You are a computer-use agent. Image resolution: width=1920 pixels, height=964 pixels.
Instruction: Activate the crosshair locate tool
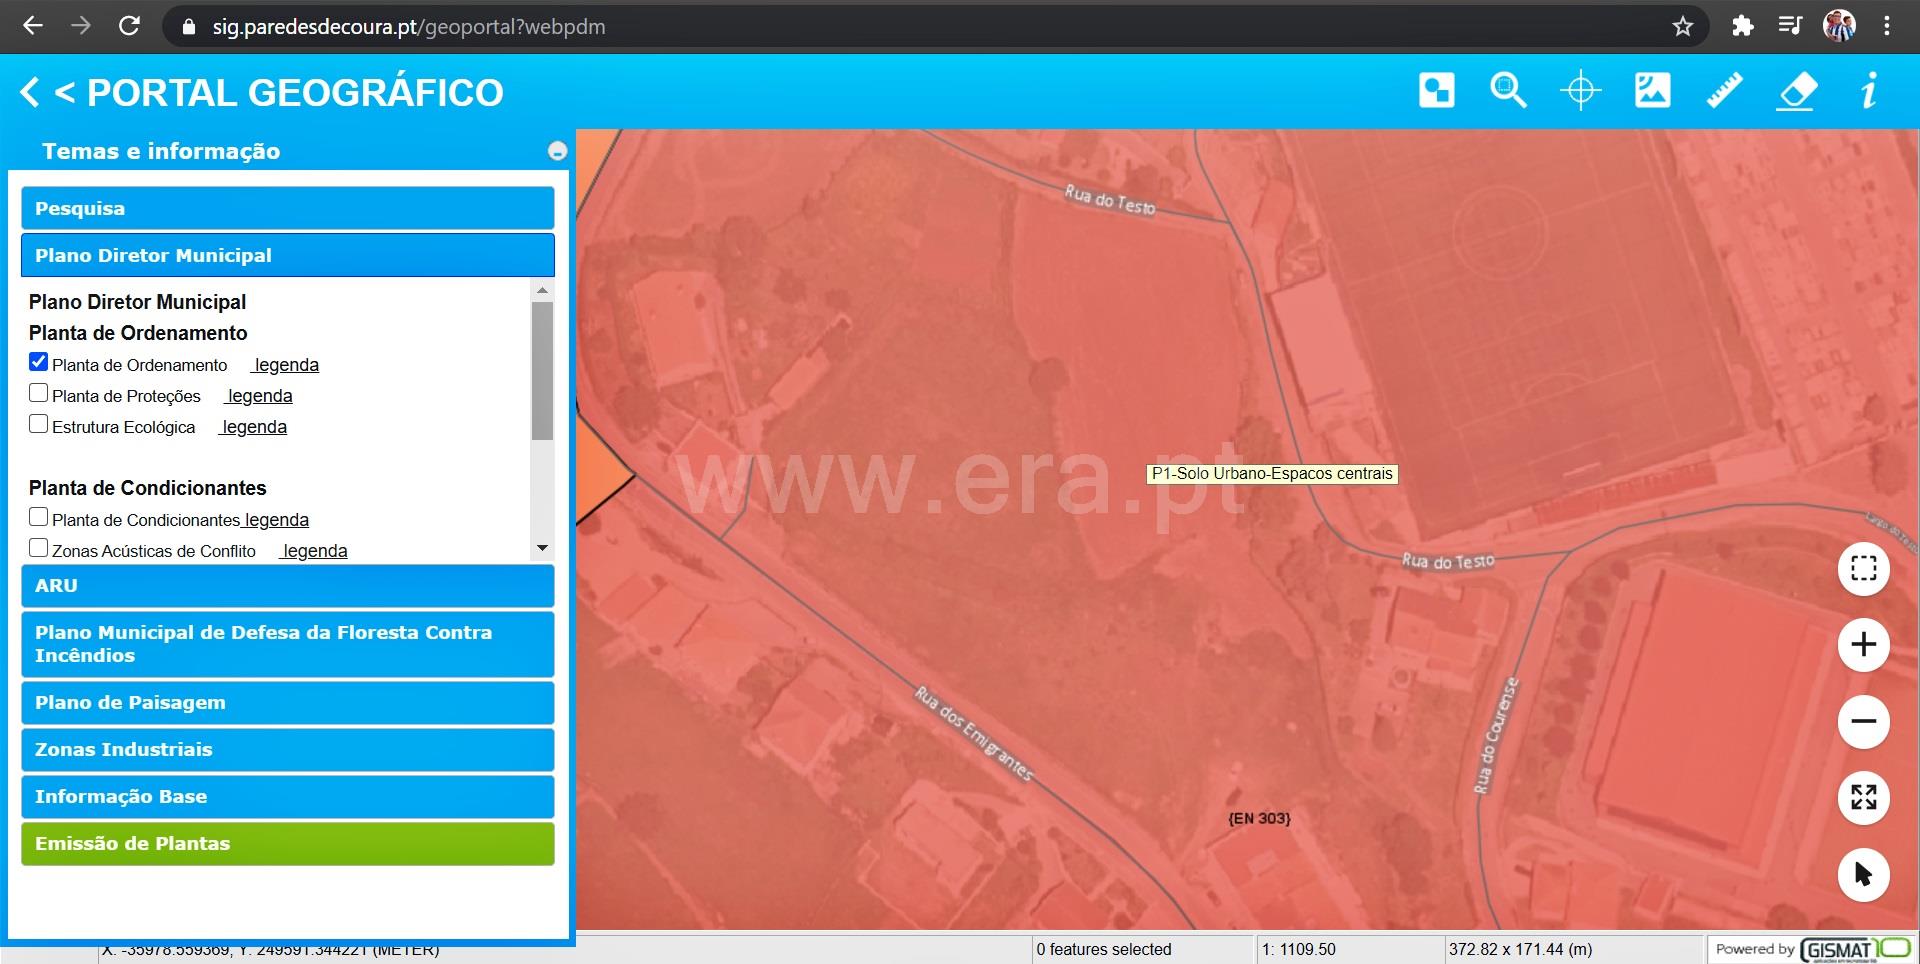click(x=1580, y=91)
